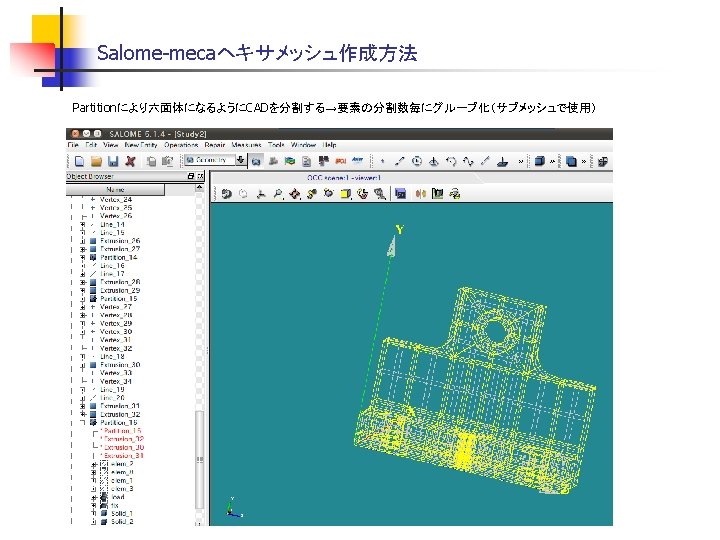Click the rightmost icon in viewer toolbar
Viewport: 720px width, 540px height.
click(455, 194)
